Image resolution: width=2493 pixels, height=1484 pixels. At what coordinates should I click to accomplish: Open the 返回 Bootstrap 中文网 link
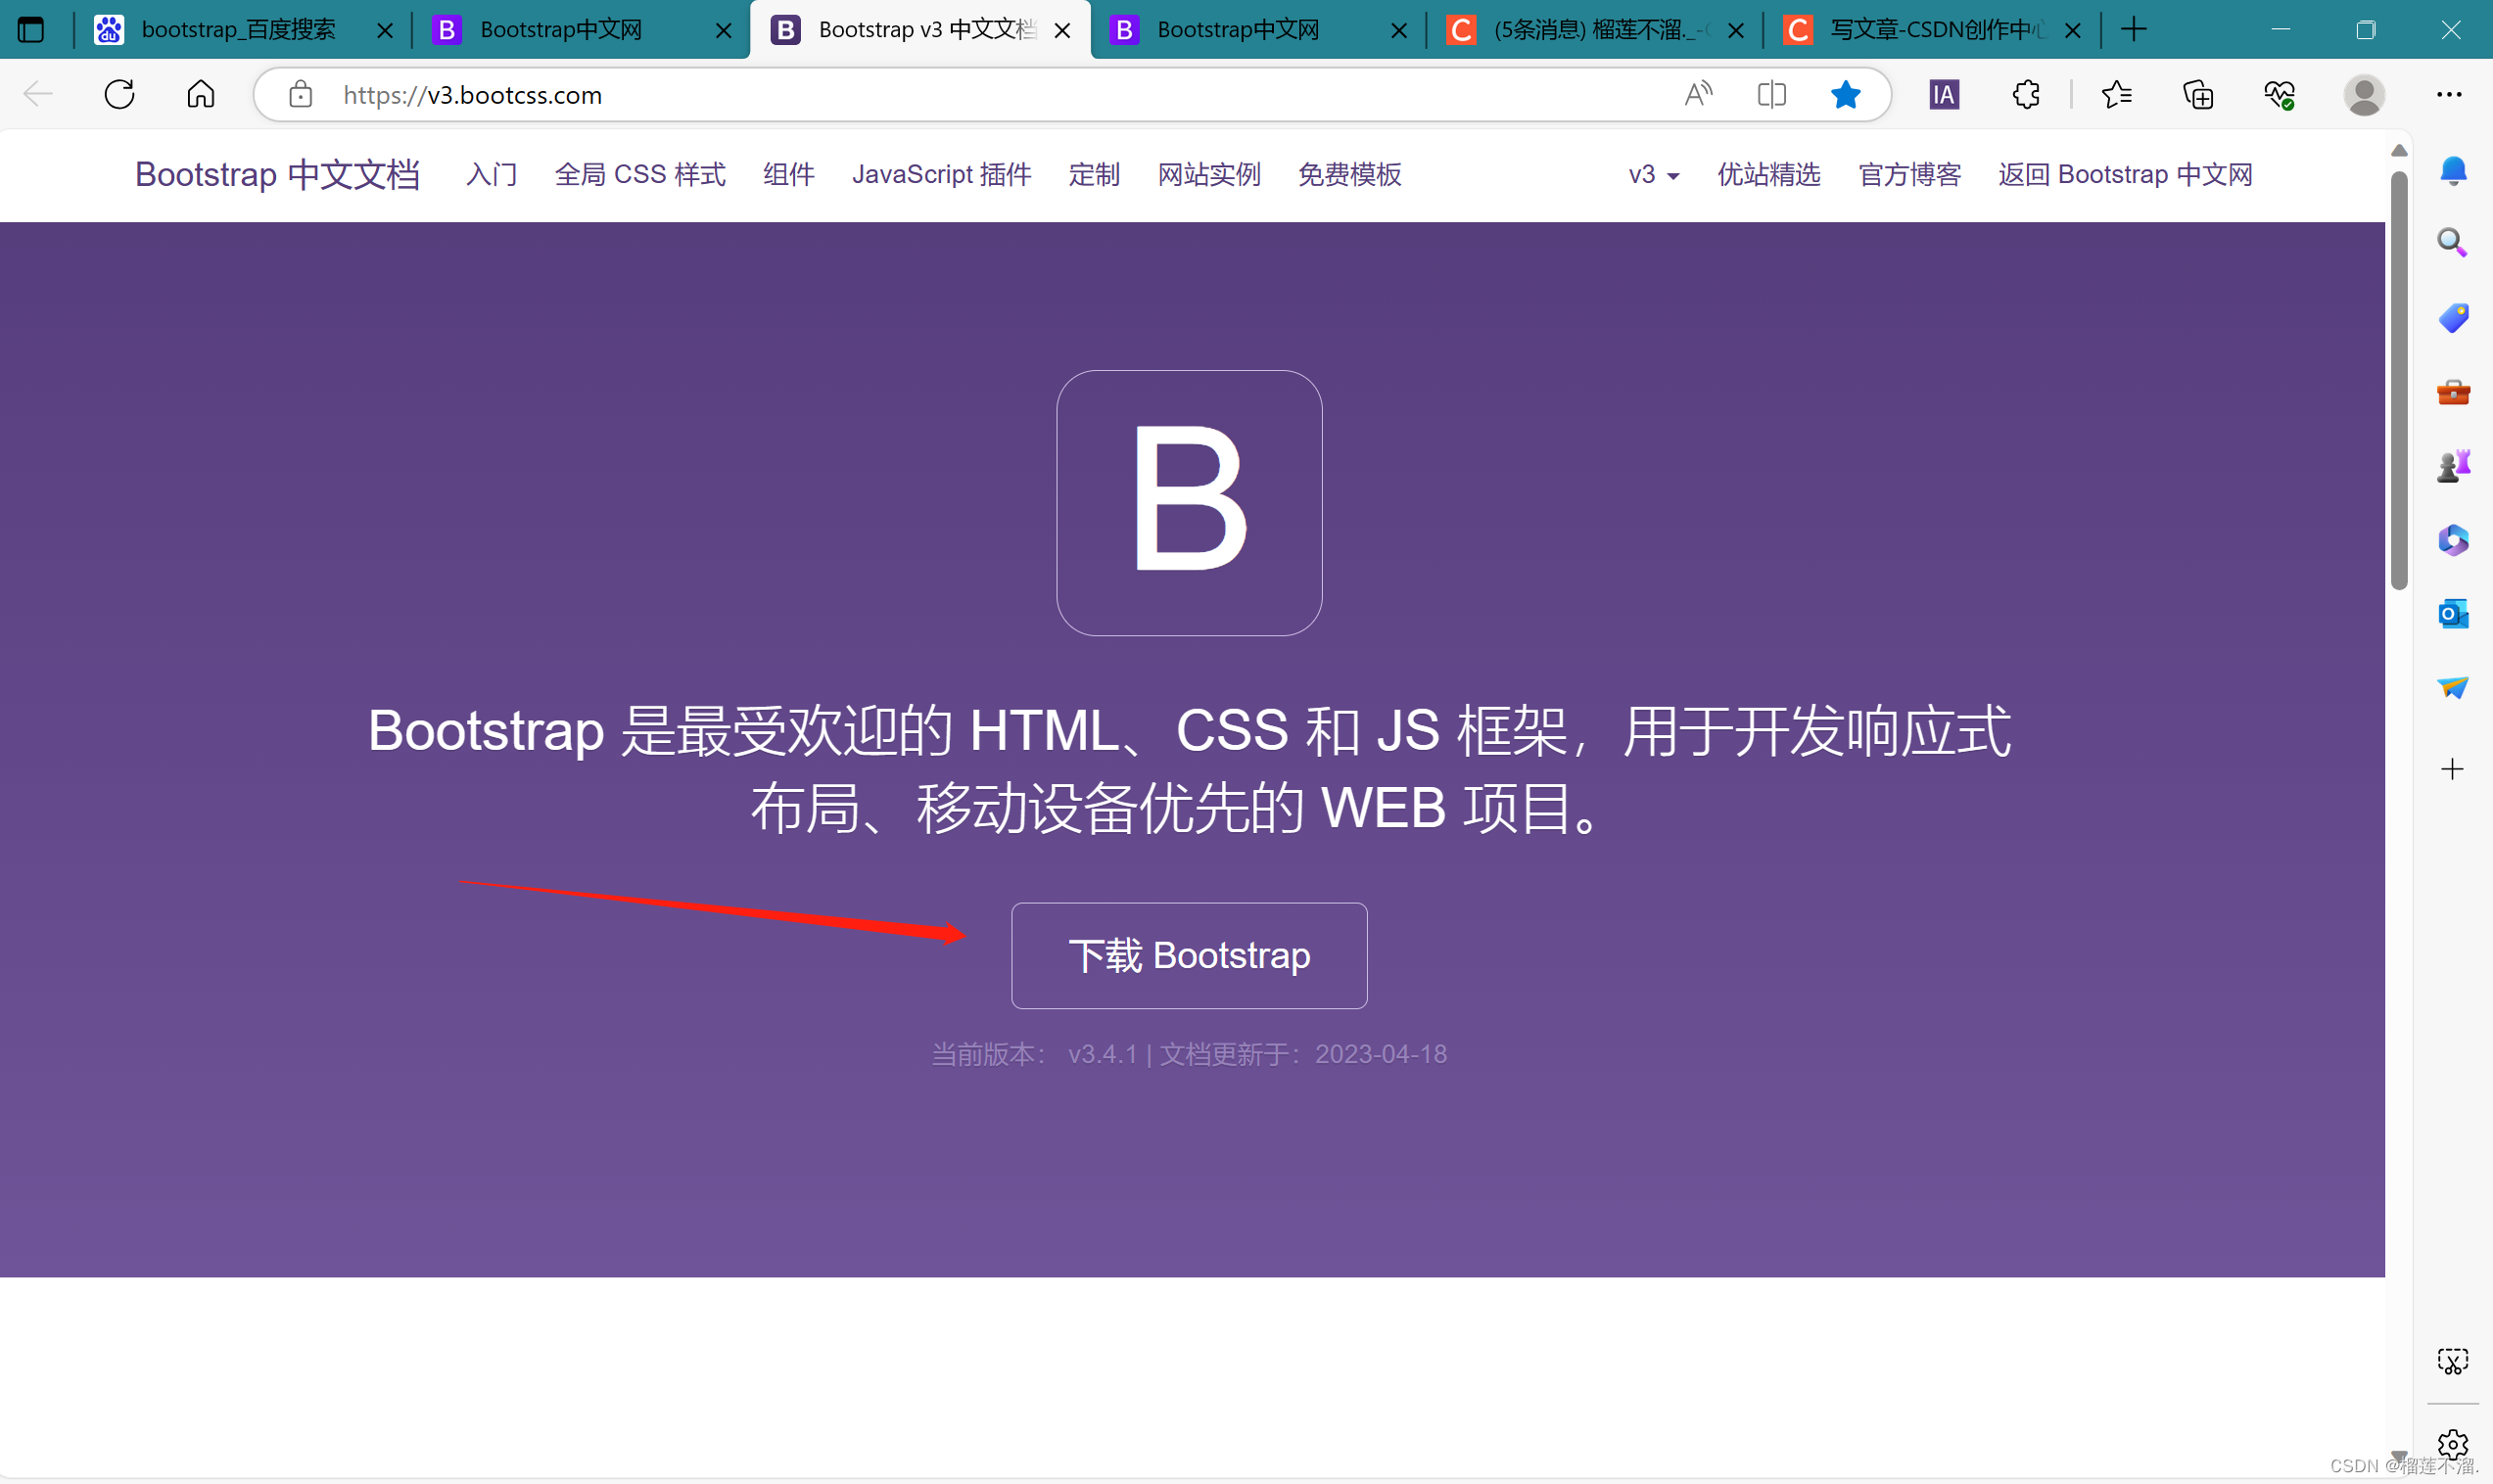2125,175
